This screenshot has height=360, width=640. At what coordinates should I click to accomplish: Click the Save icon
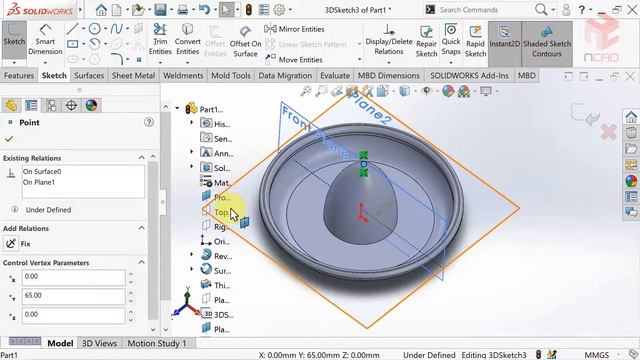[x=160, y=10]
